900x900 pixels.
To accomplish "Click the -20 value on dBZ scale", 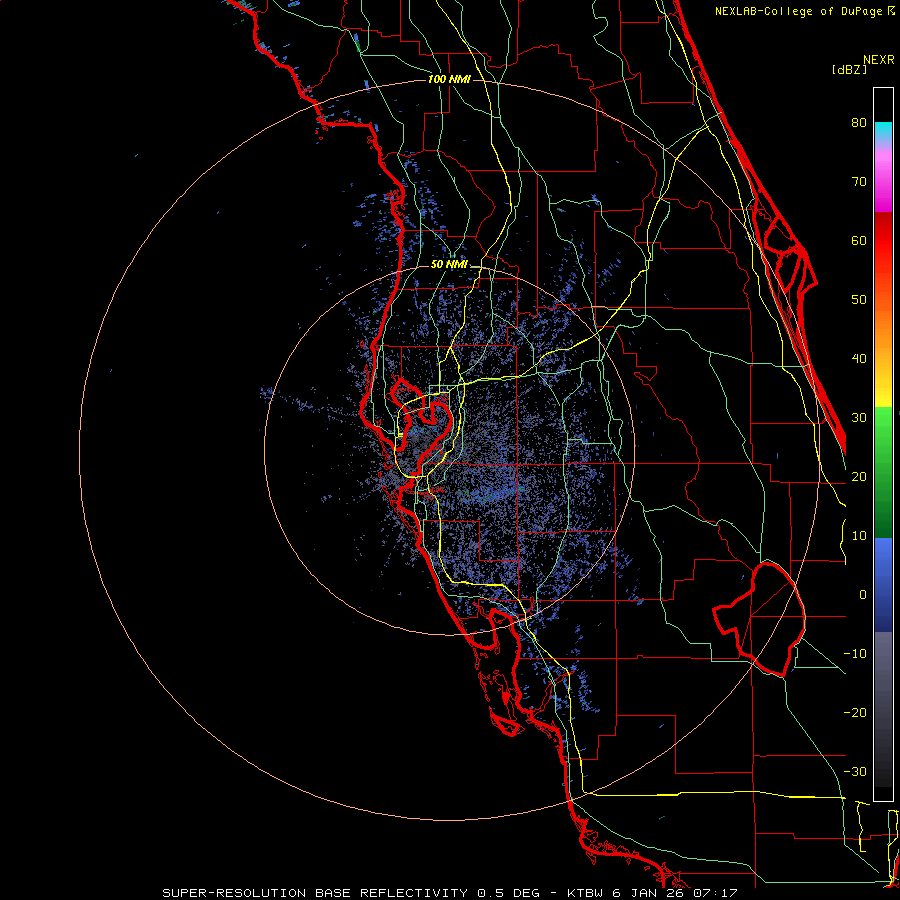I will (x=855, y=712).
